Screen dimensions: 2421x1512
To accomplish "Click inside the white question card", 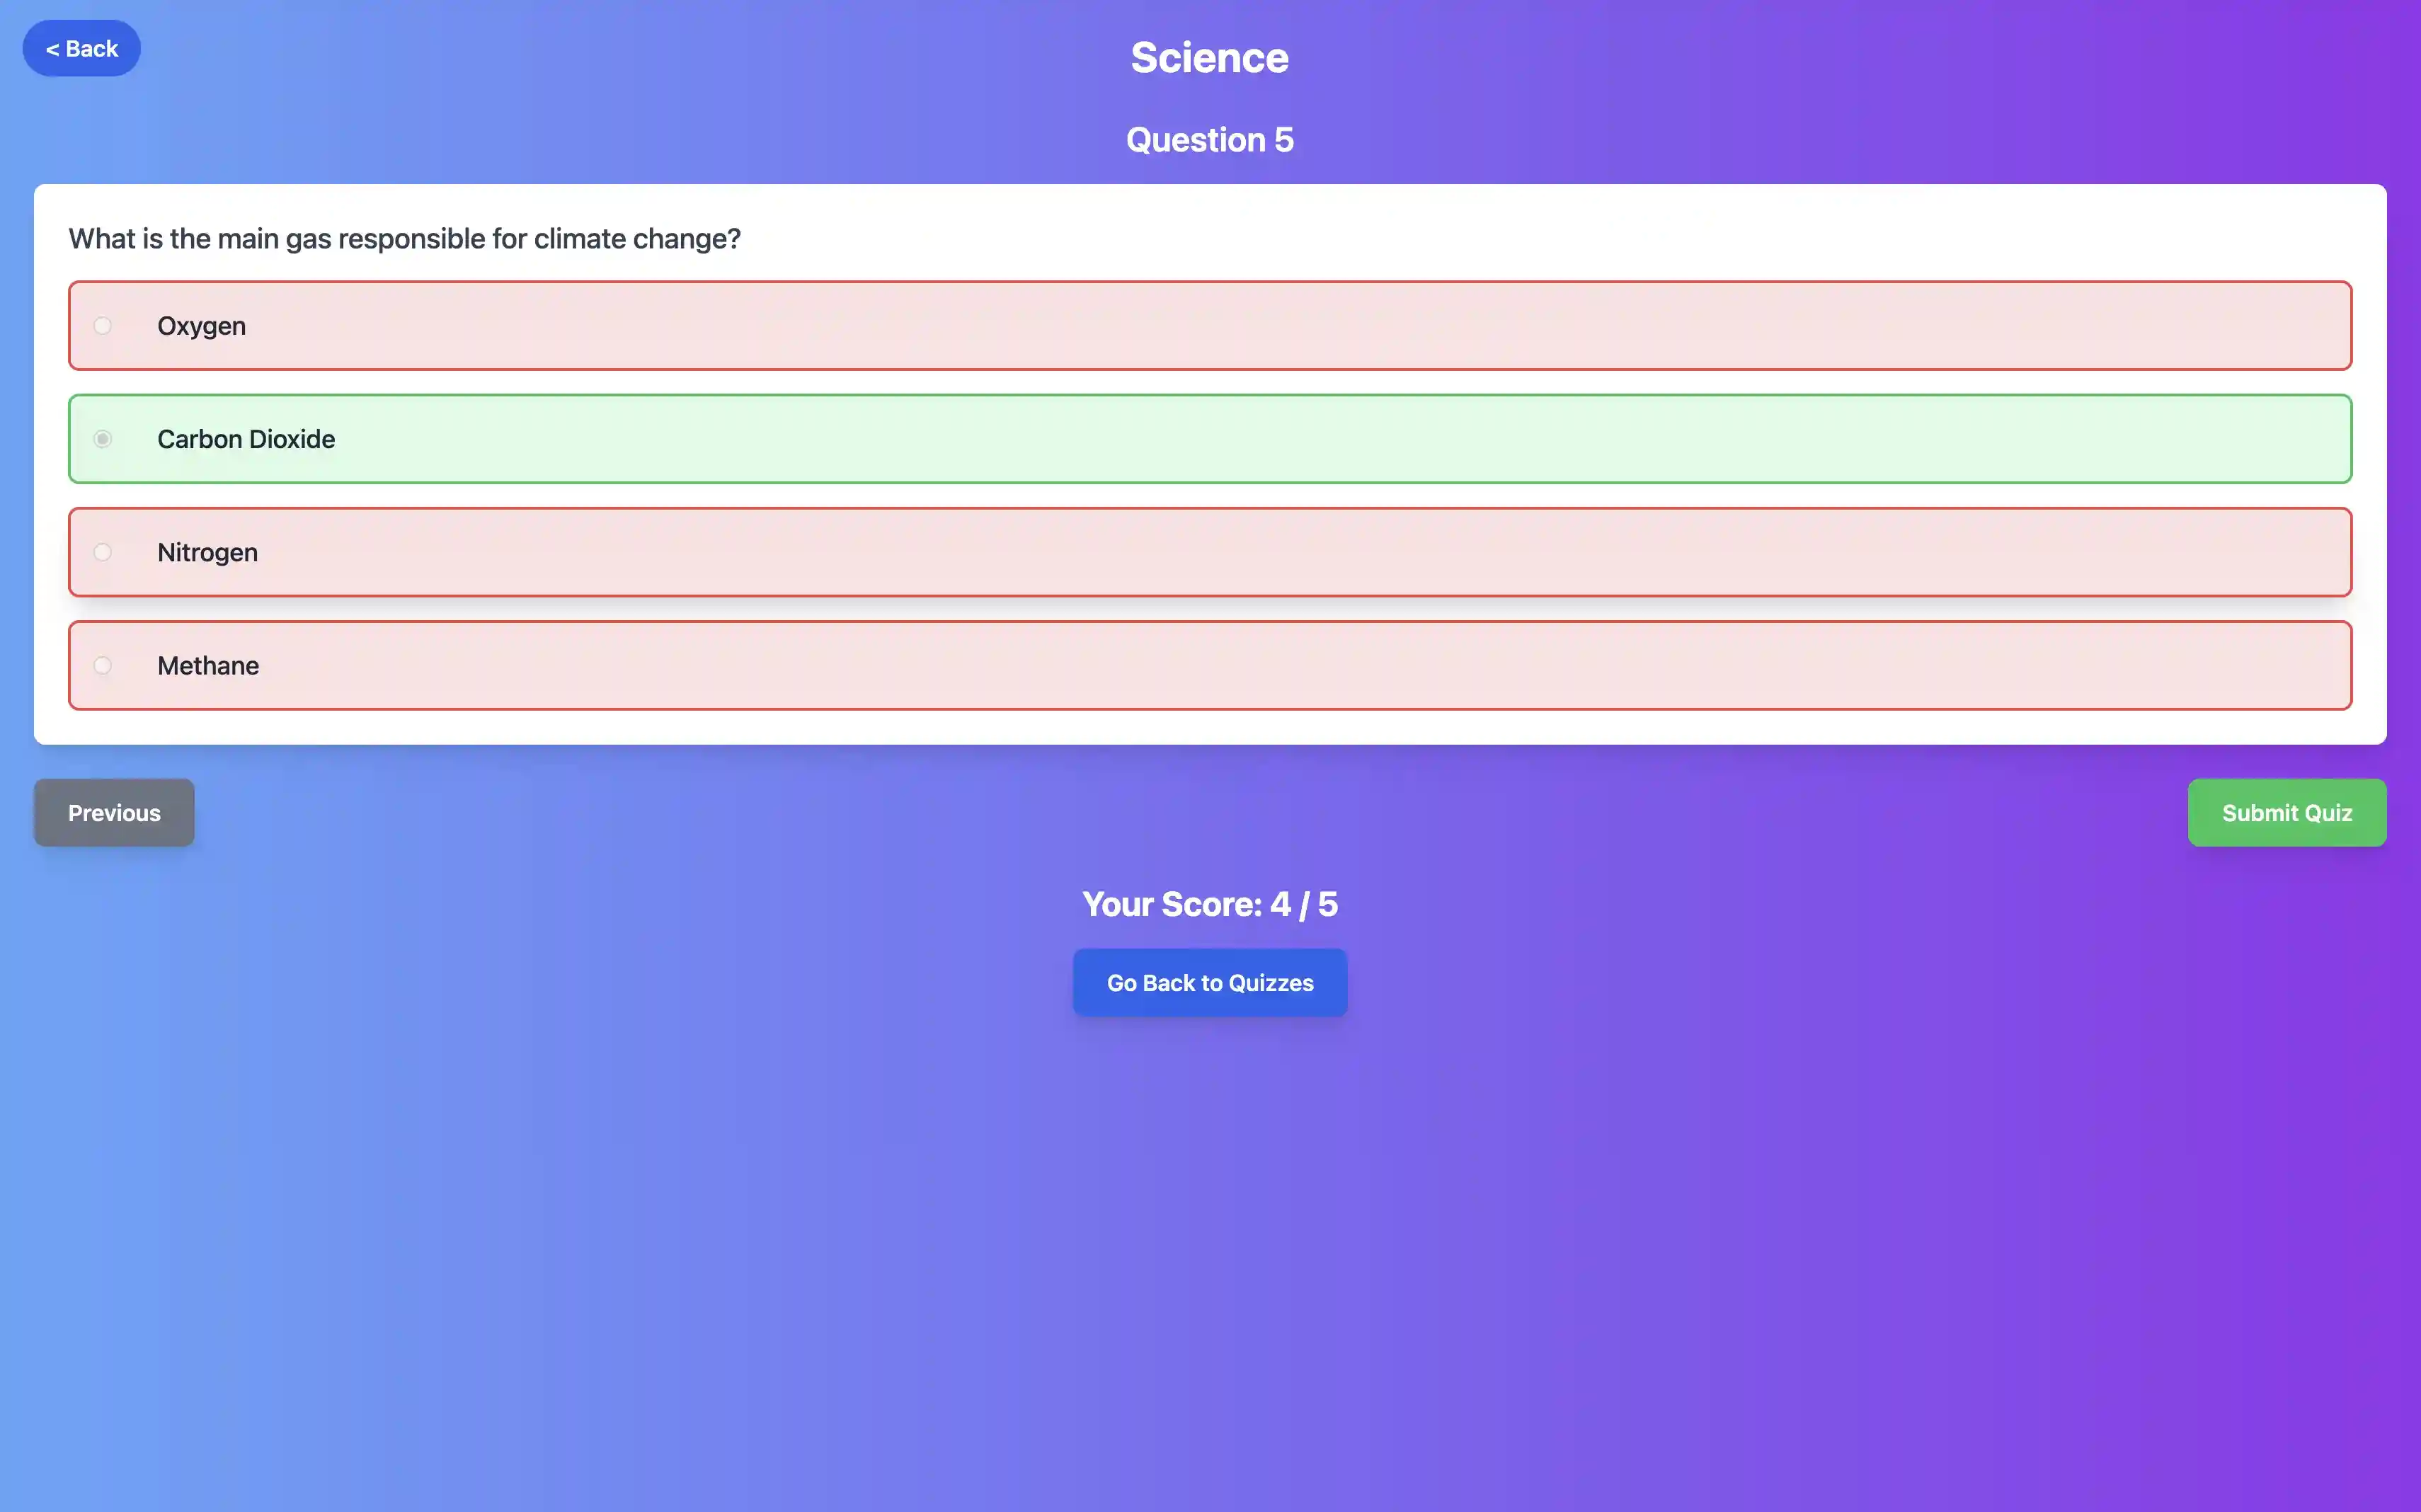I will click(x=1209, y=460).
